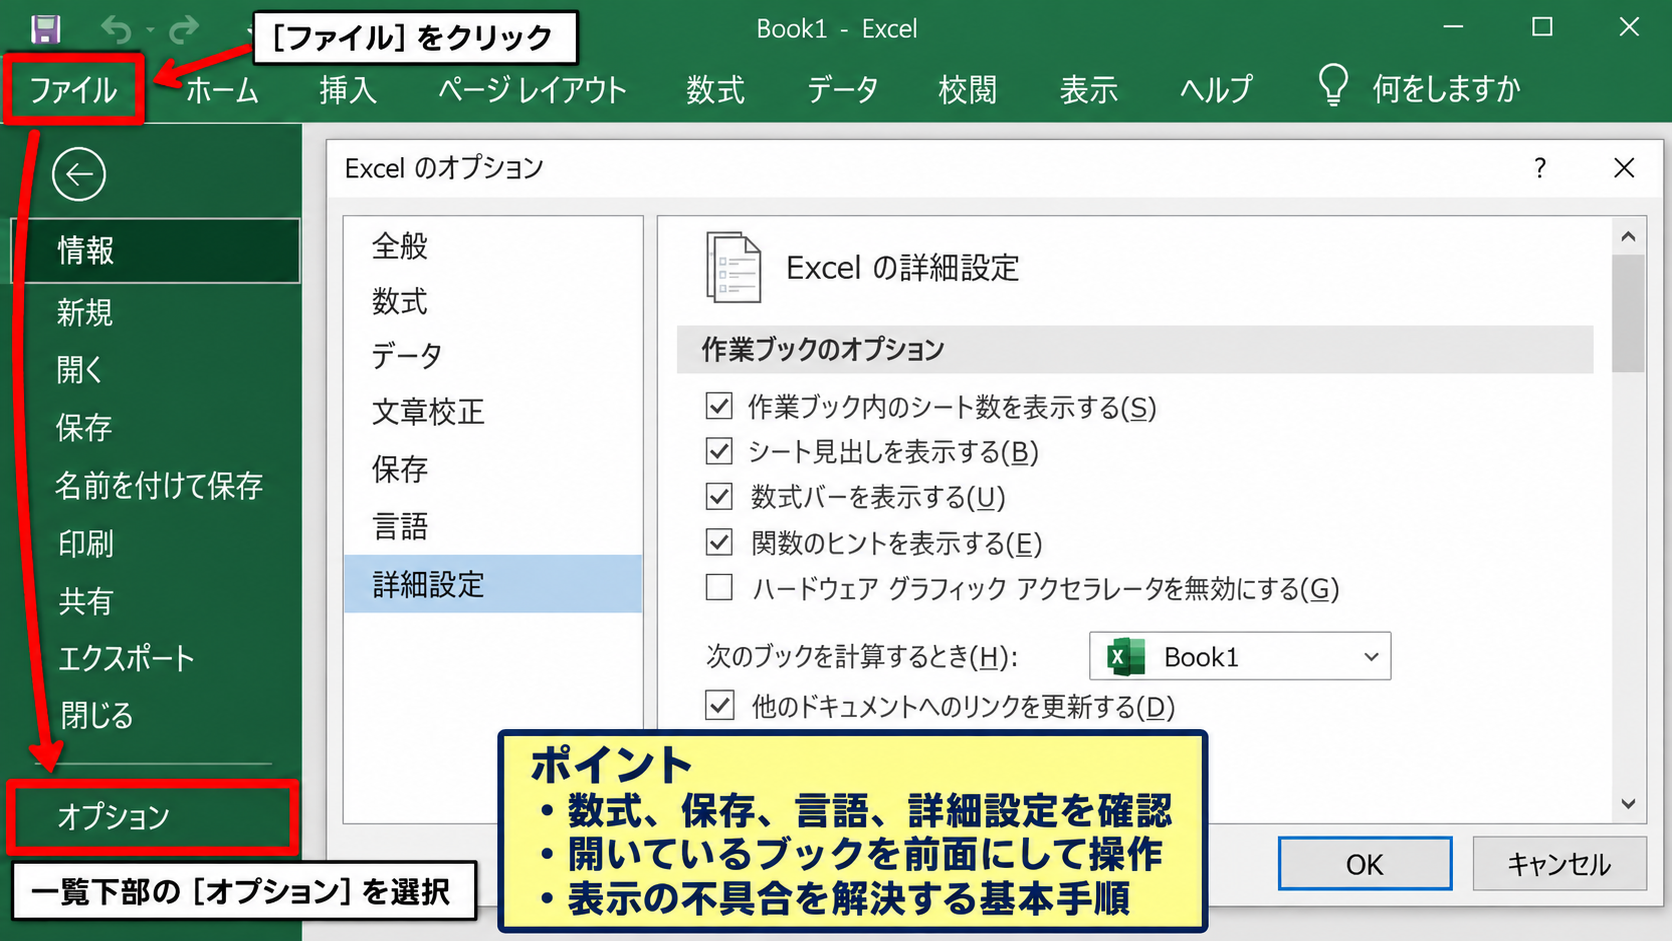Uncheck シート見出しを表示する checkbox
The image size is (1672, 941).
pyautogui.click(x=719, y=451)
